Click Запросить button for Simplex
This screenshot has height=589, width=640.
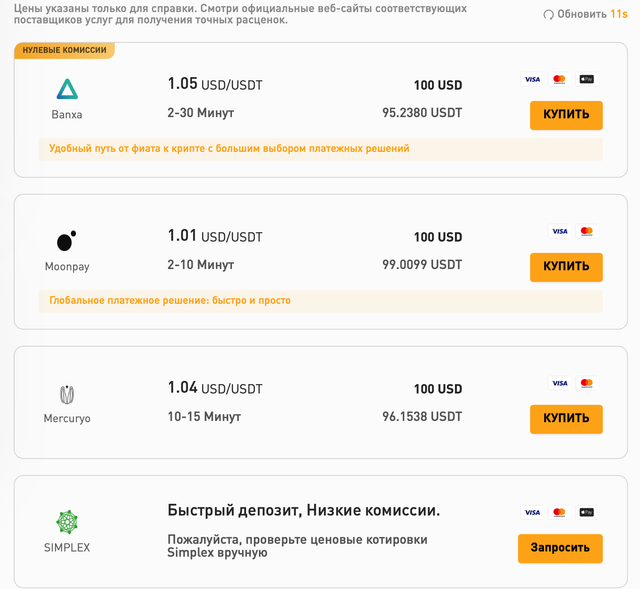[560, 548]
